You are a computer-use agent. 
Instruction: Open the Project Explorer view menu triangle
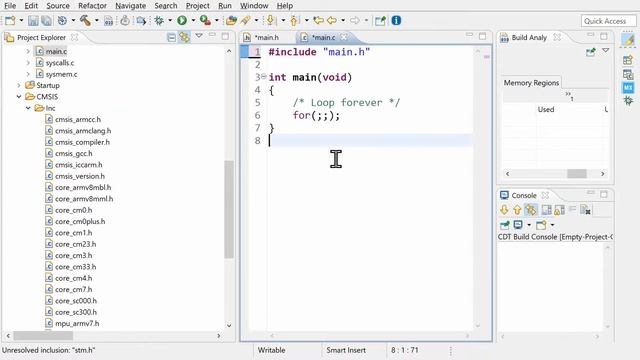point(199,36)
